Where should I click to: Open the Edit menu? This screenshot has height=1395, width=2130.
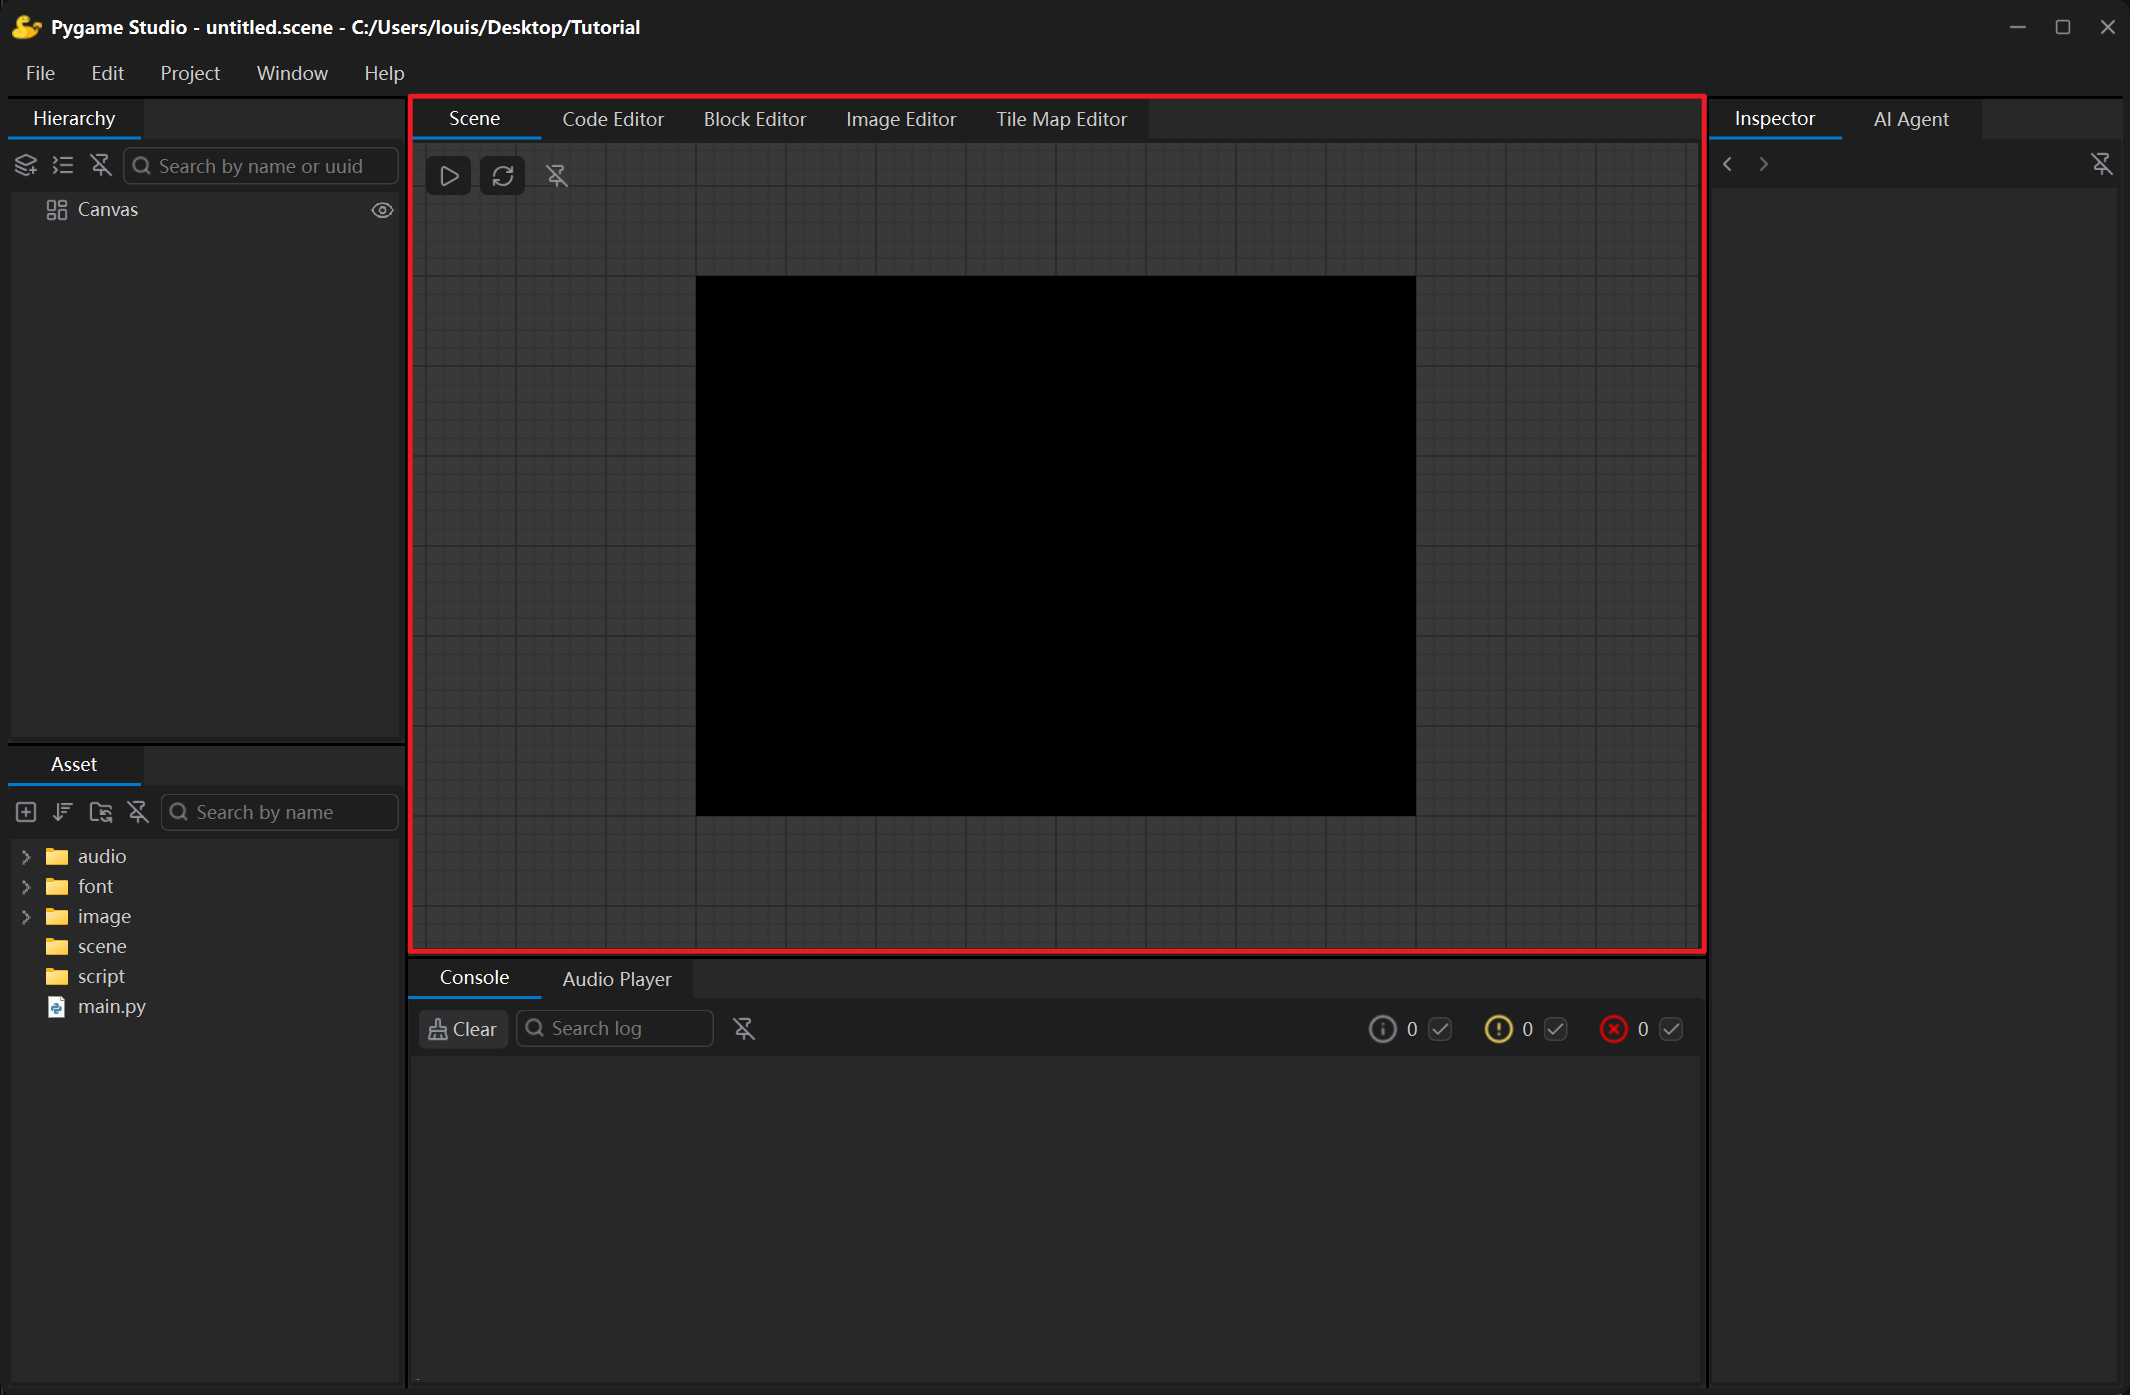pos(107,73)
